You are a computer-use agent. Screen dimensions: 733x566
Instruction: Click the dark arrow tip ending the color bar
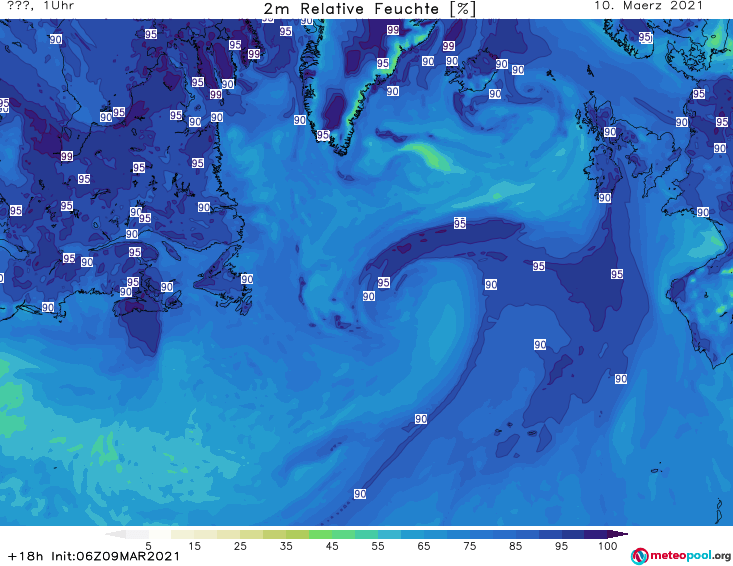click(618, 534)
